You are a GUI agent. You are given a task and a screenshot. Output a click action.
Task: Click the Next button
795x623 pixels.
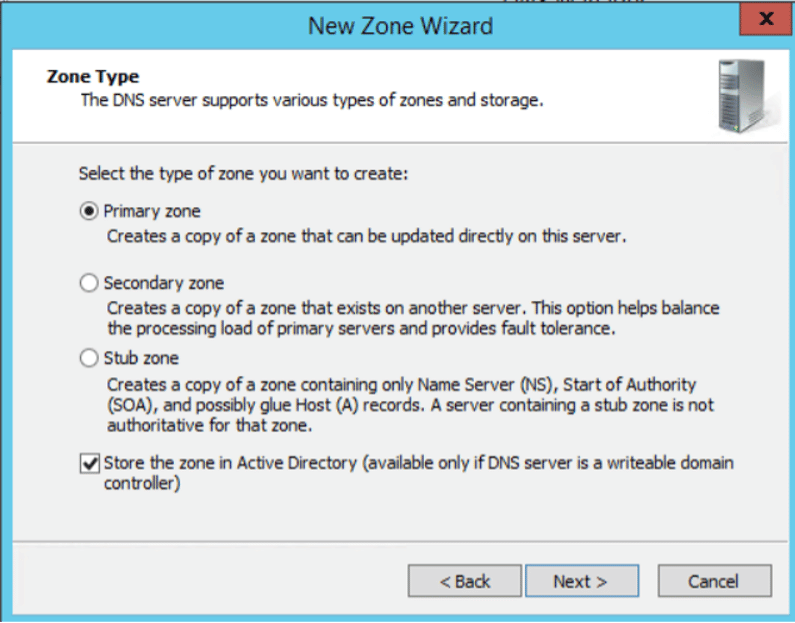[581, 581]
